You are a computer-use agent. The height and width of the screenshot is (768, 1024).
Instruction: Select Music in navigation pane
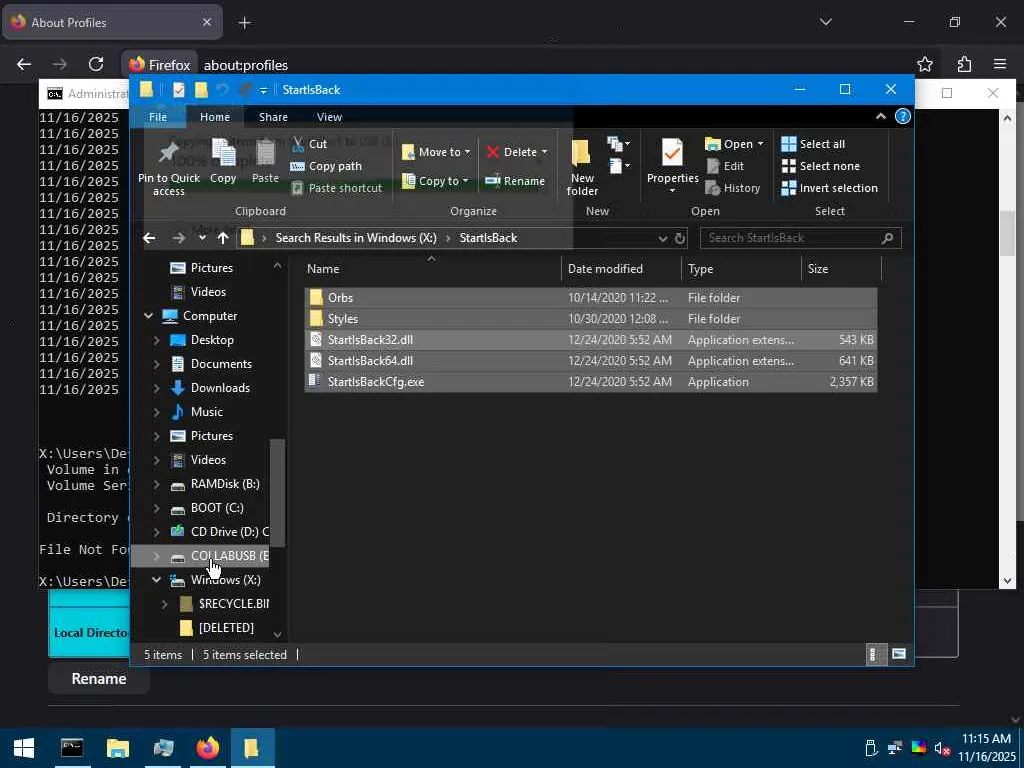point(206,412)
